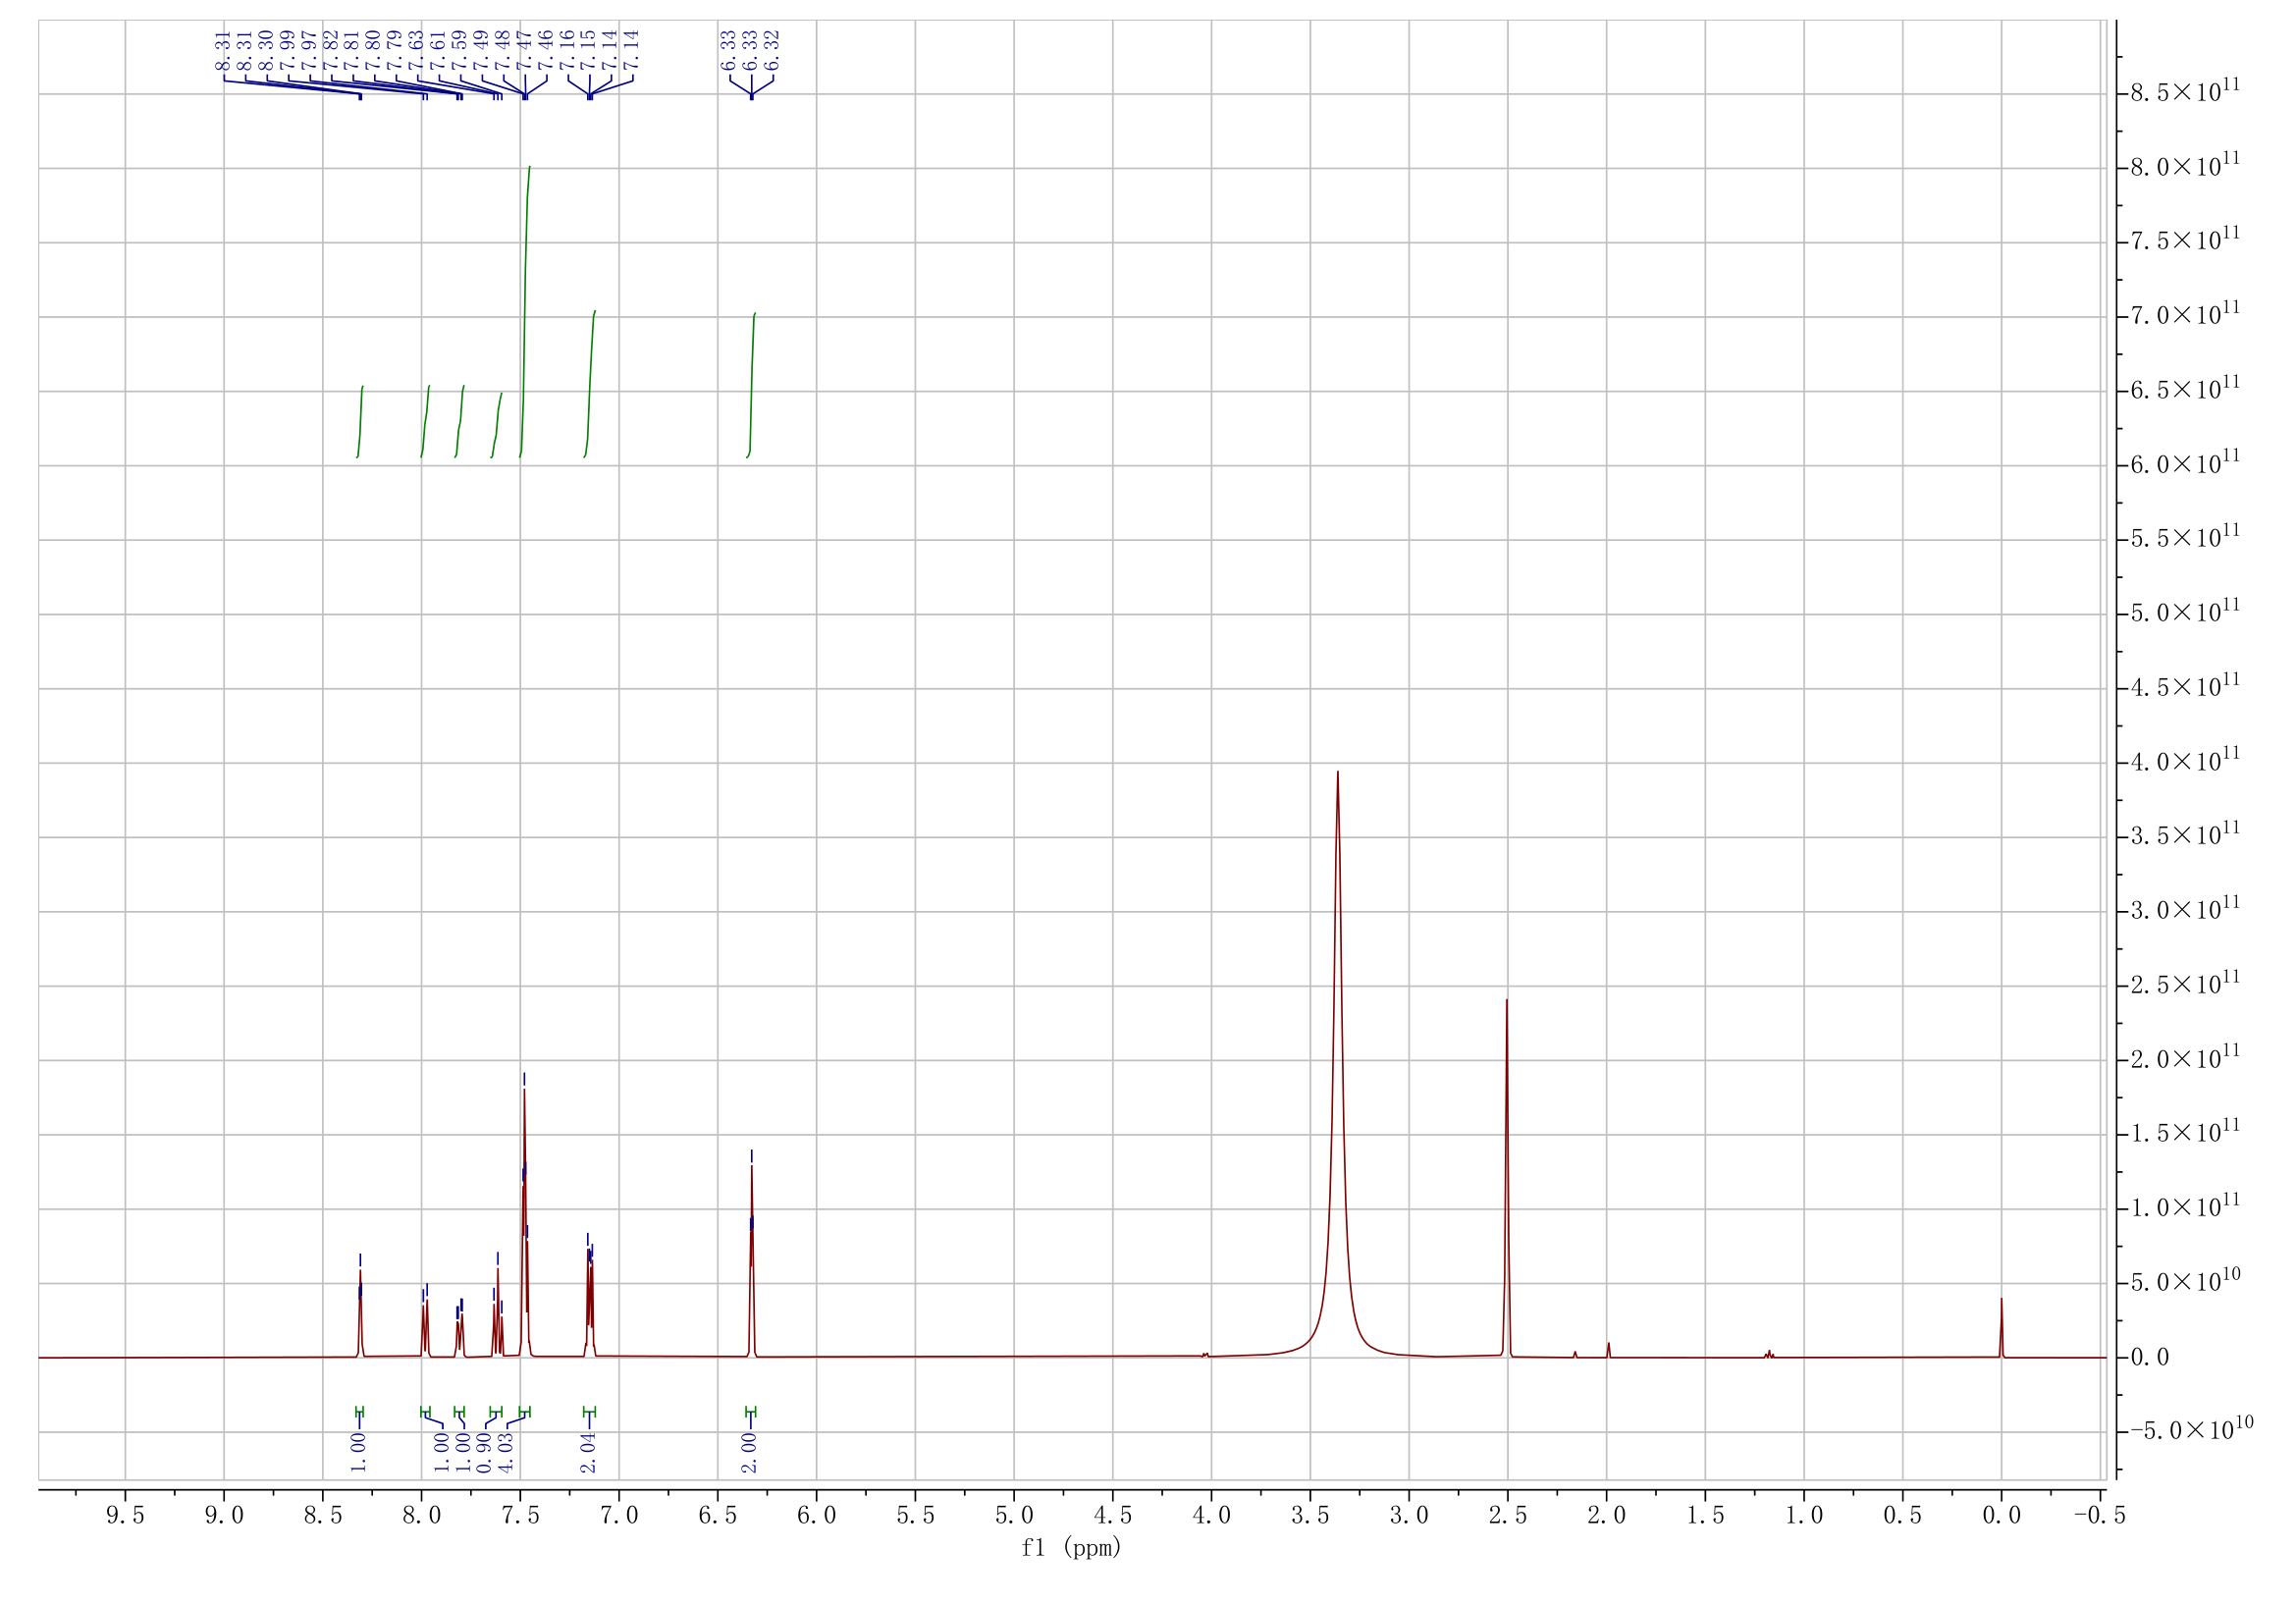Click the reference peak at 0.0 ppm
Viewport: 2296px width, 1604px height.
point(2001,1330)
